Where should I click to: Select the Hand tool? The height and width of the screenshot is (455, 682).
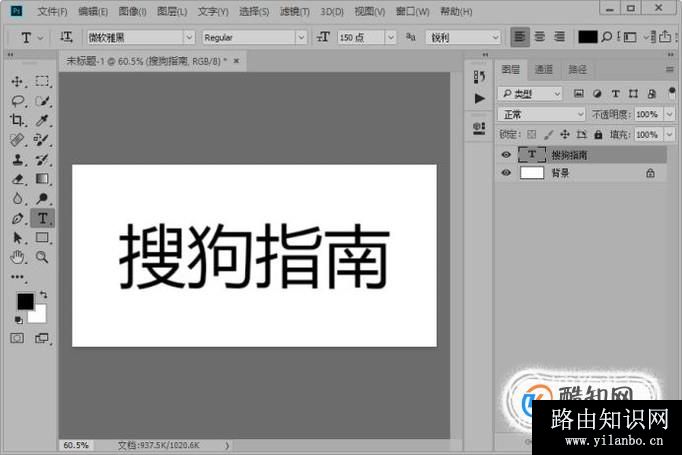point(17,257)
